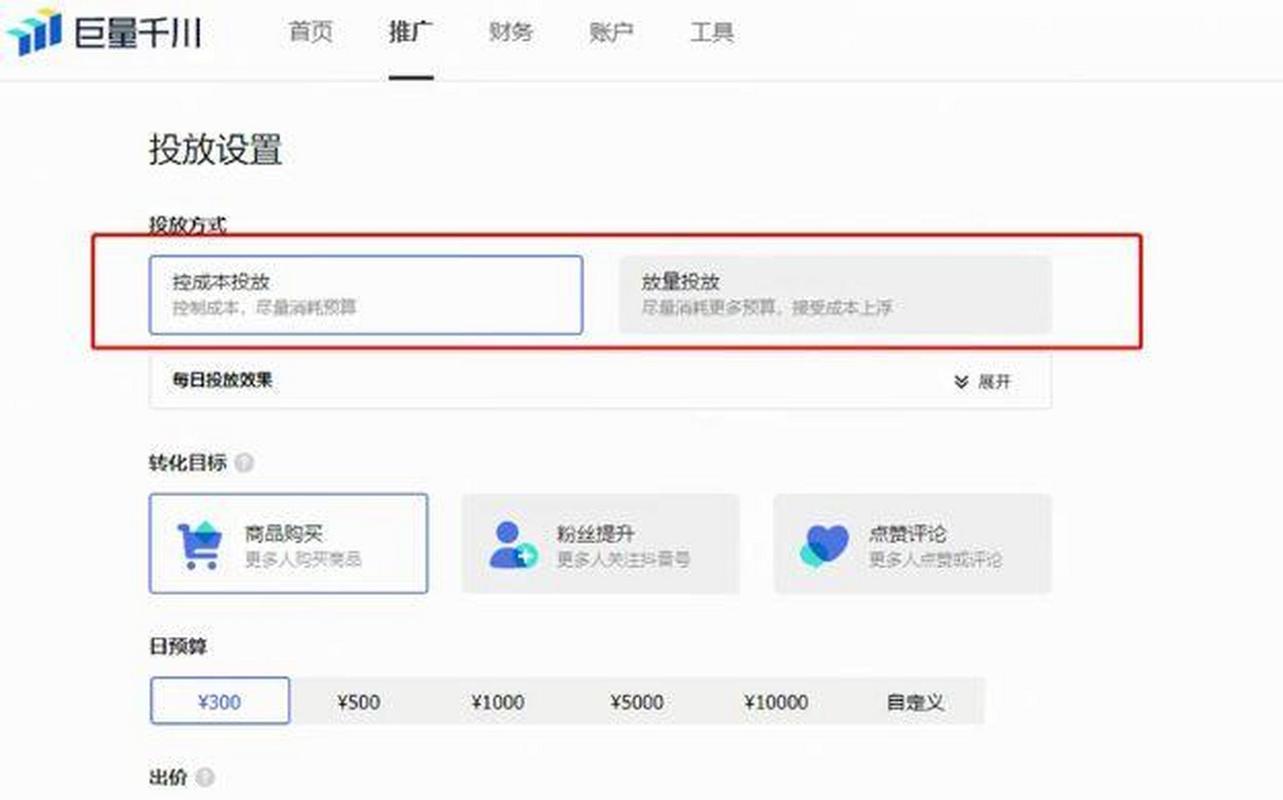Image resolution: width=1283 pixels, height=800 pixels.
Task: Click the follower plus person icon
Action: (x=512, y=545)
